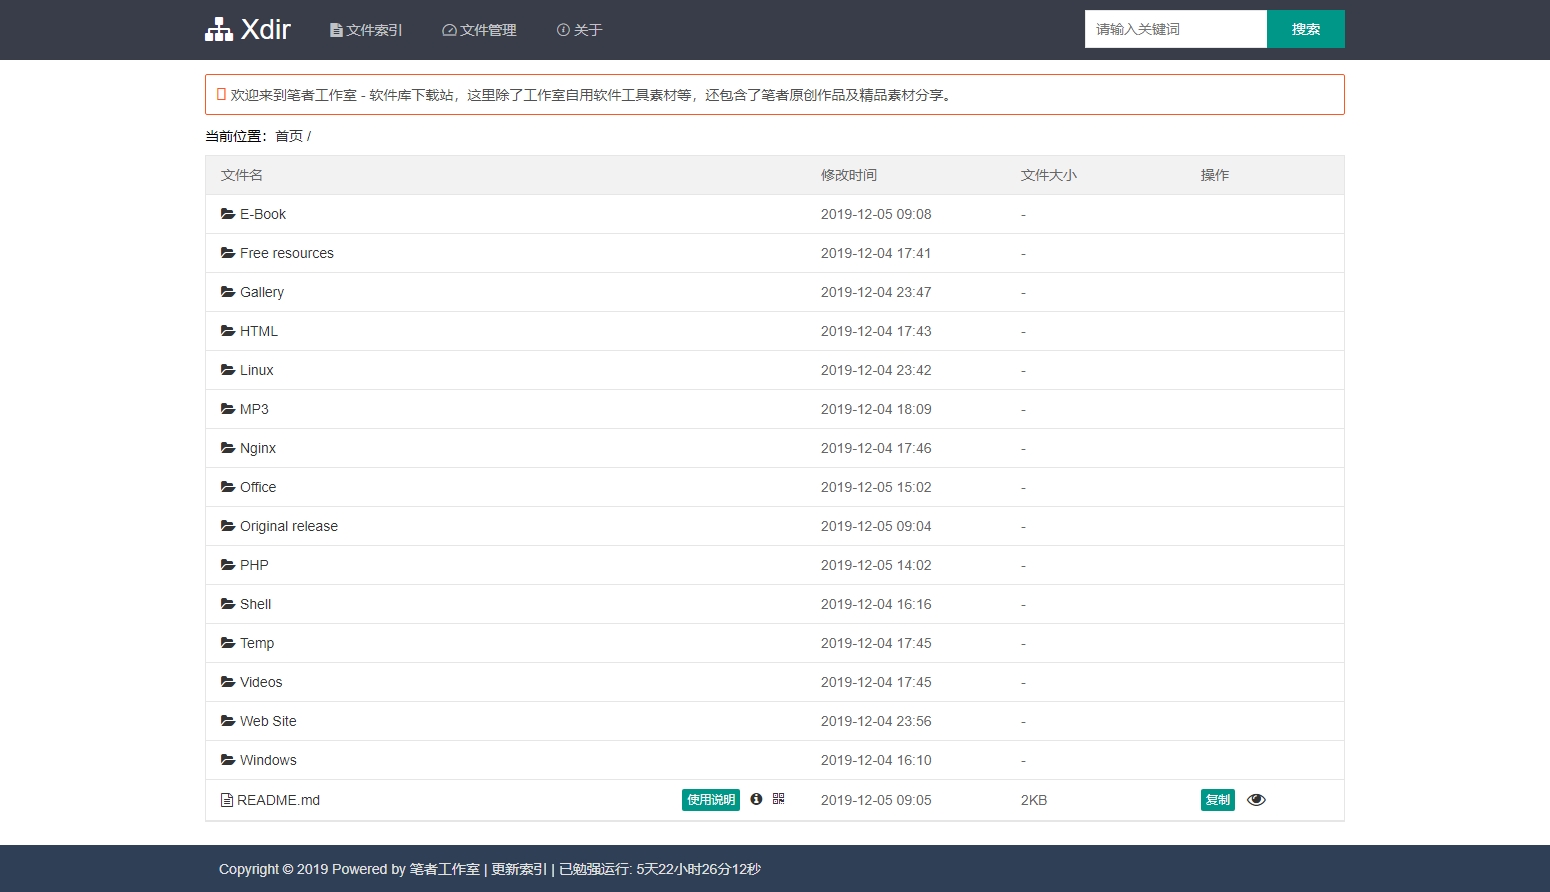Show README.md file info icon
The width and height of the screenshot is (1550, 892).
[x=756, y=799]
